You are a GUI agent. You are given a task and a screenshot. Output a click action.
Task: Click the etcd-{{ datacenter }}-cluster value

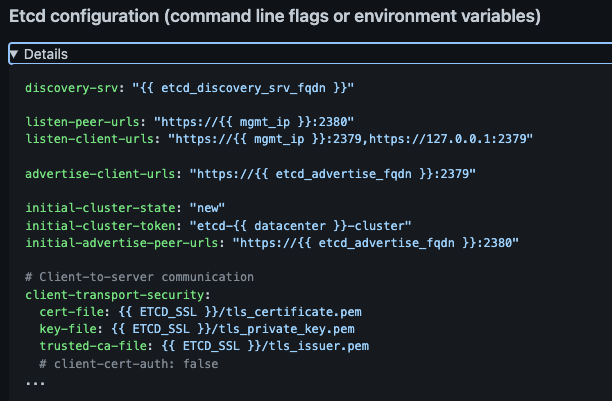(301, 226)
